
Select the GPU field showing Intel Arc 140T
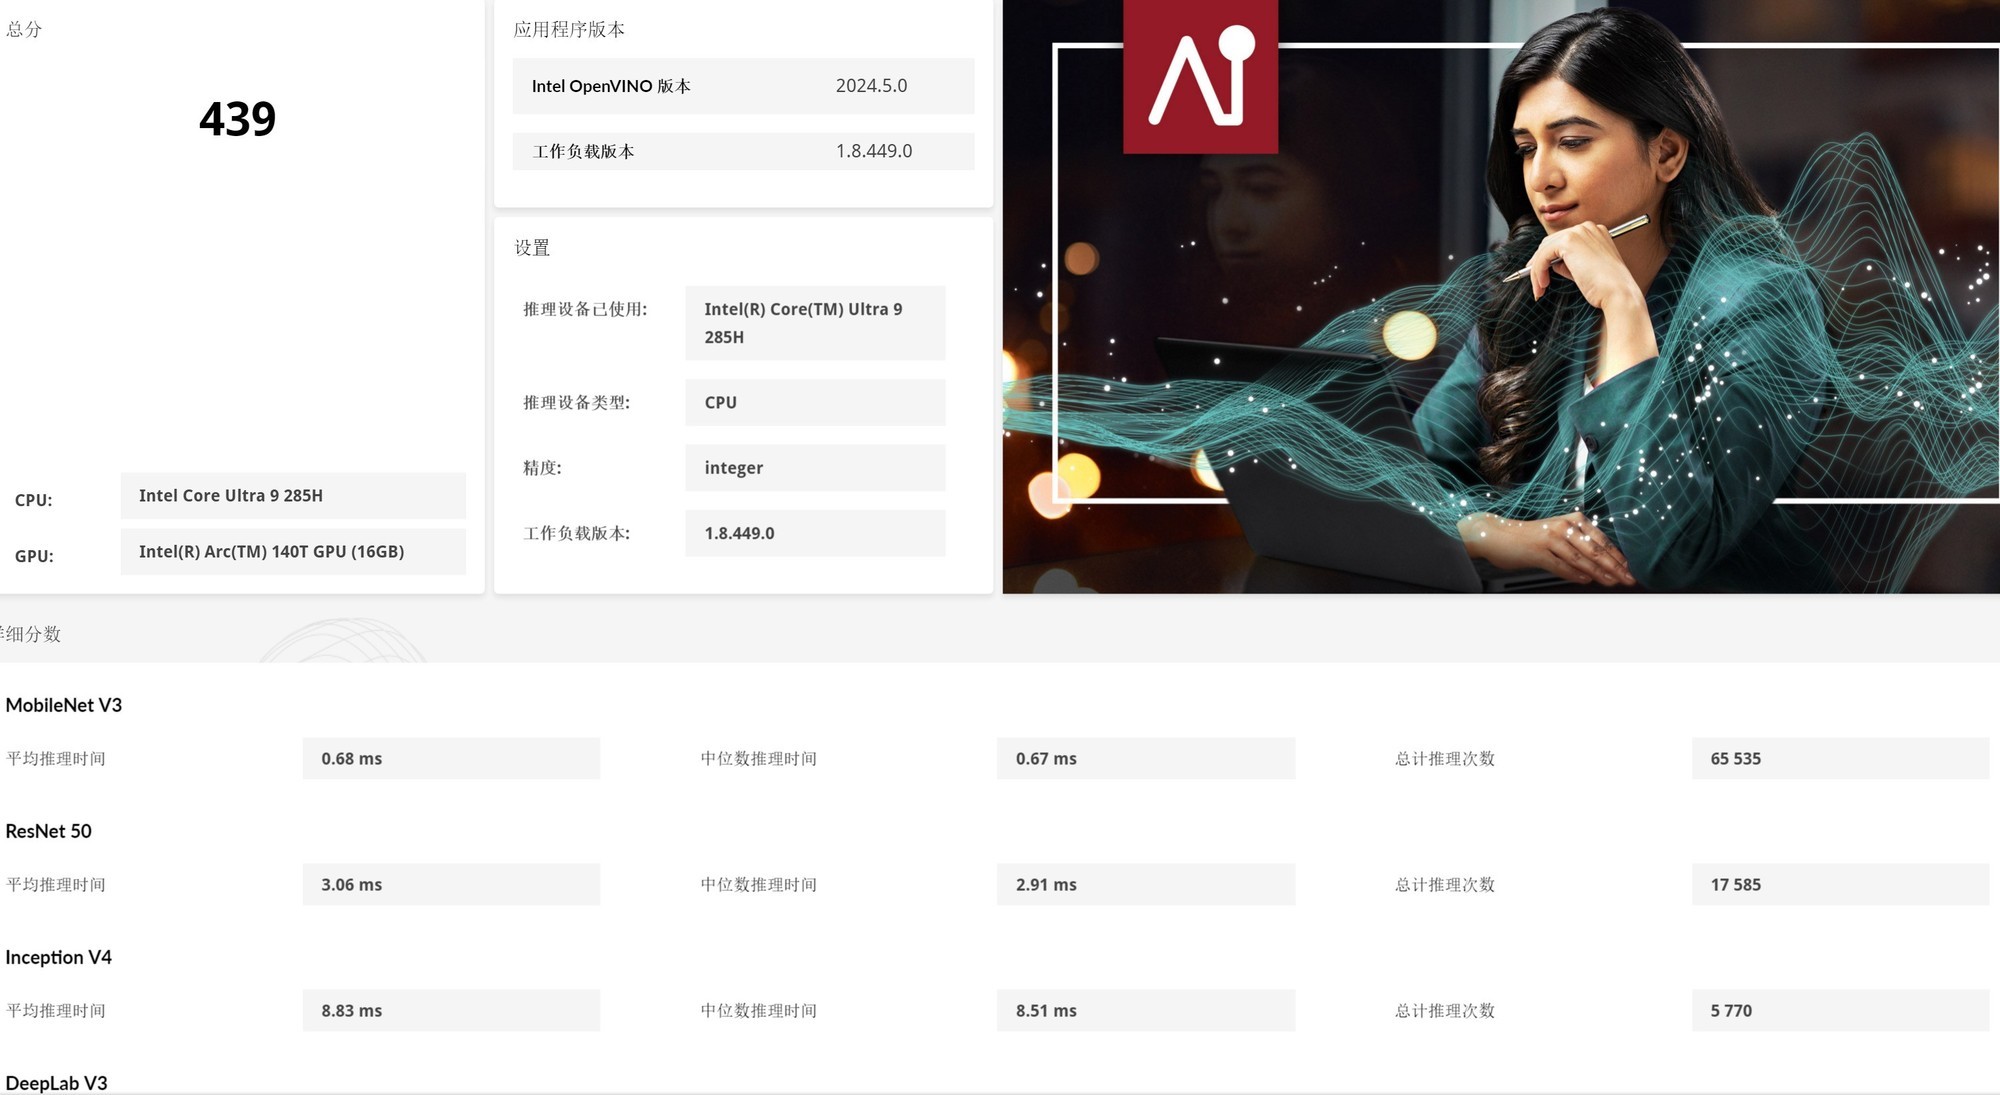coord(293,551)
